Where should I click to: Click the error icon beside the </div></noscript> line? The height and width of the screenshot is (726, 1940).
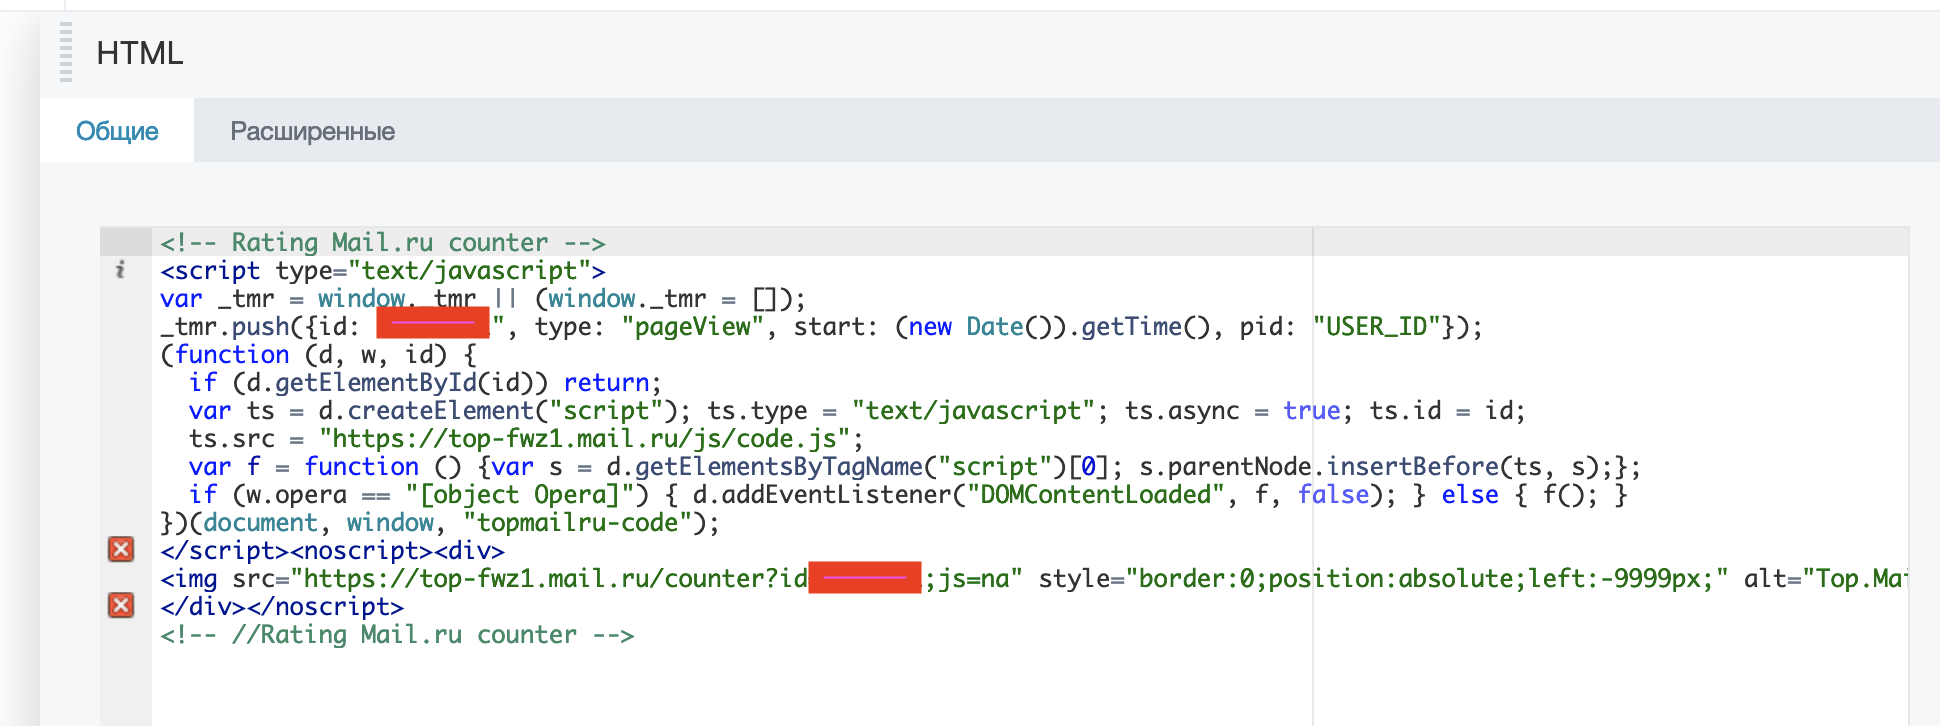[x=121, y=605]
